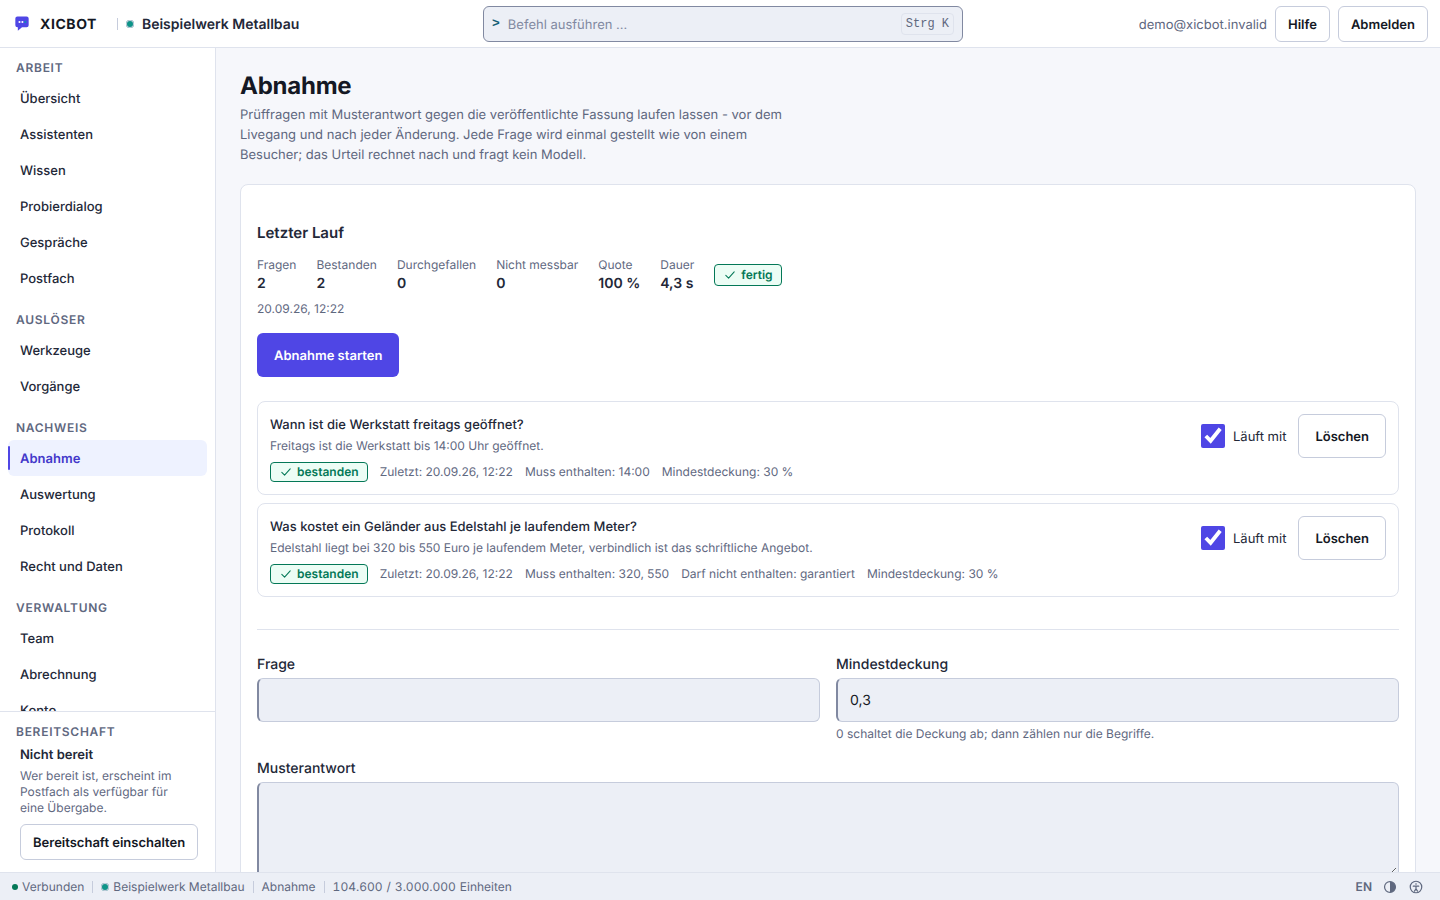1440x900 pixels.
Task: Click the 'Verbunden' status bar entry
Action: (48, 887)
